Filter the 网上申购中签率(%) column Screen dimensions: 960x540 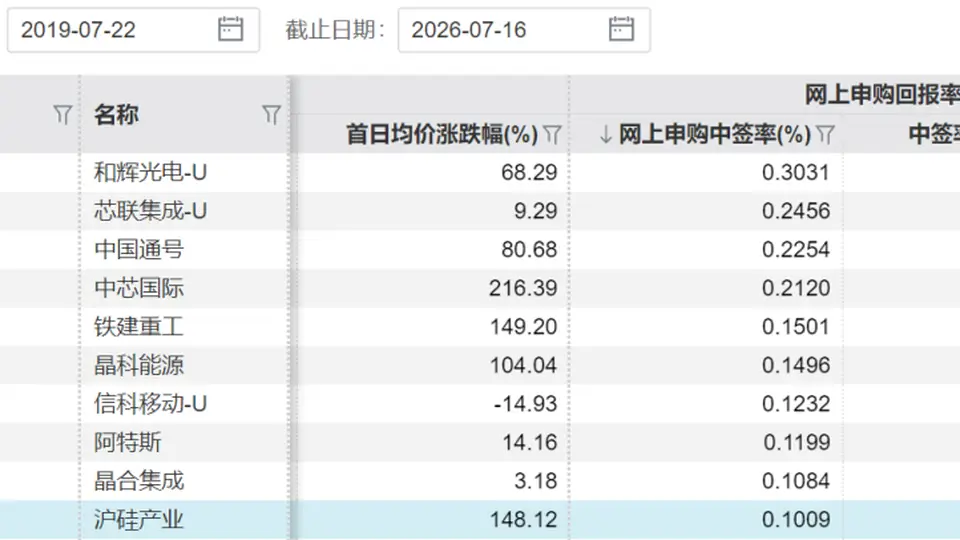pyautogui.click(x=825, y=135)
